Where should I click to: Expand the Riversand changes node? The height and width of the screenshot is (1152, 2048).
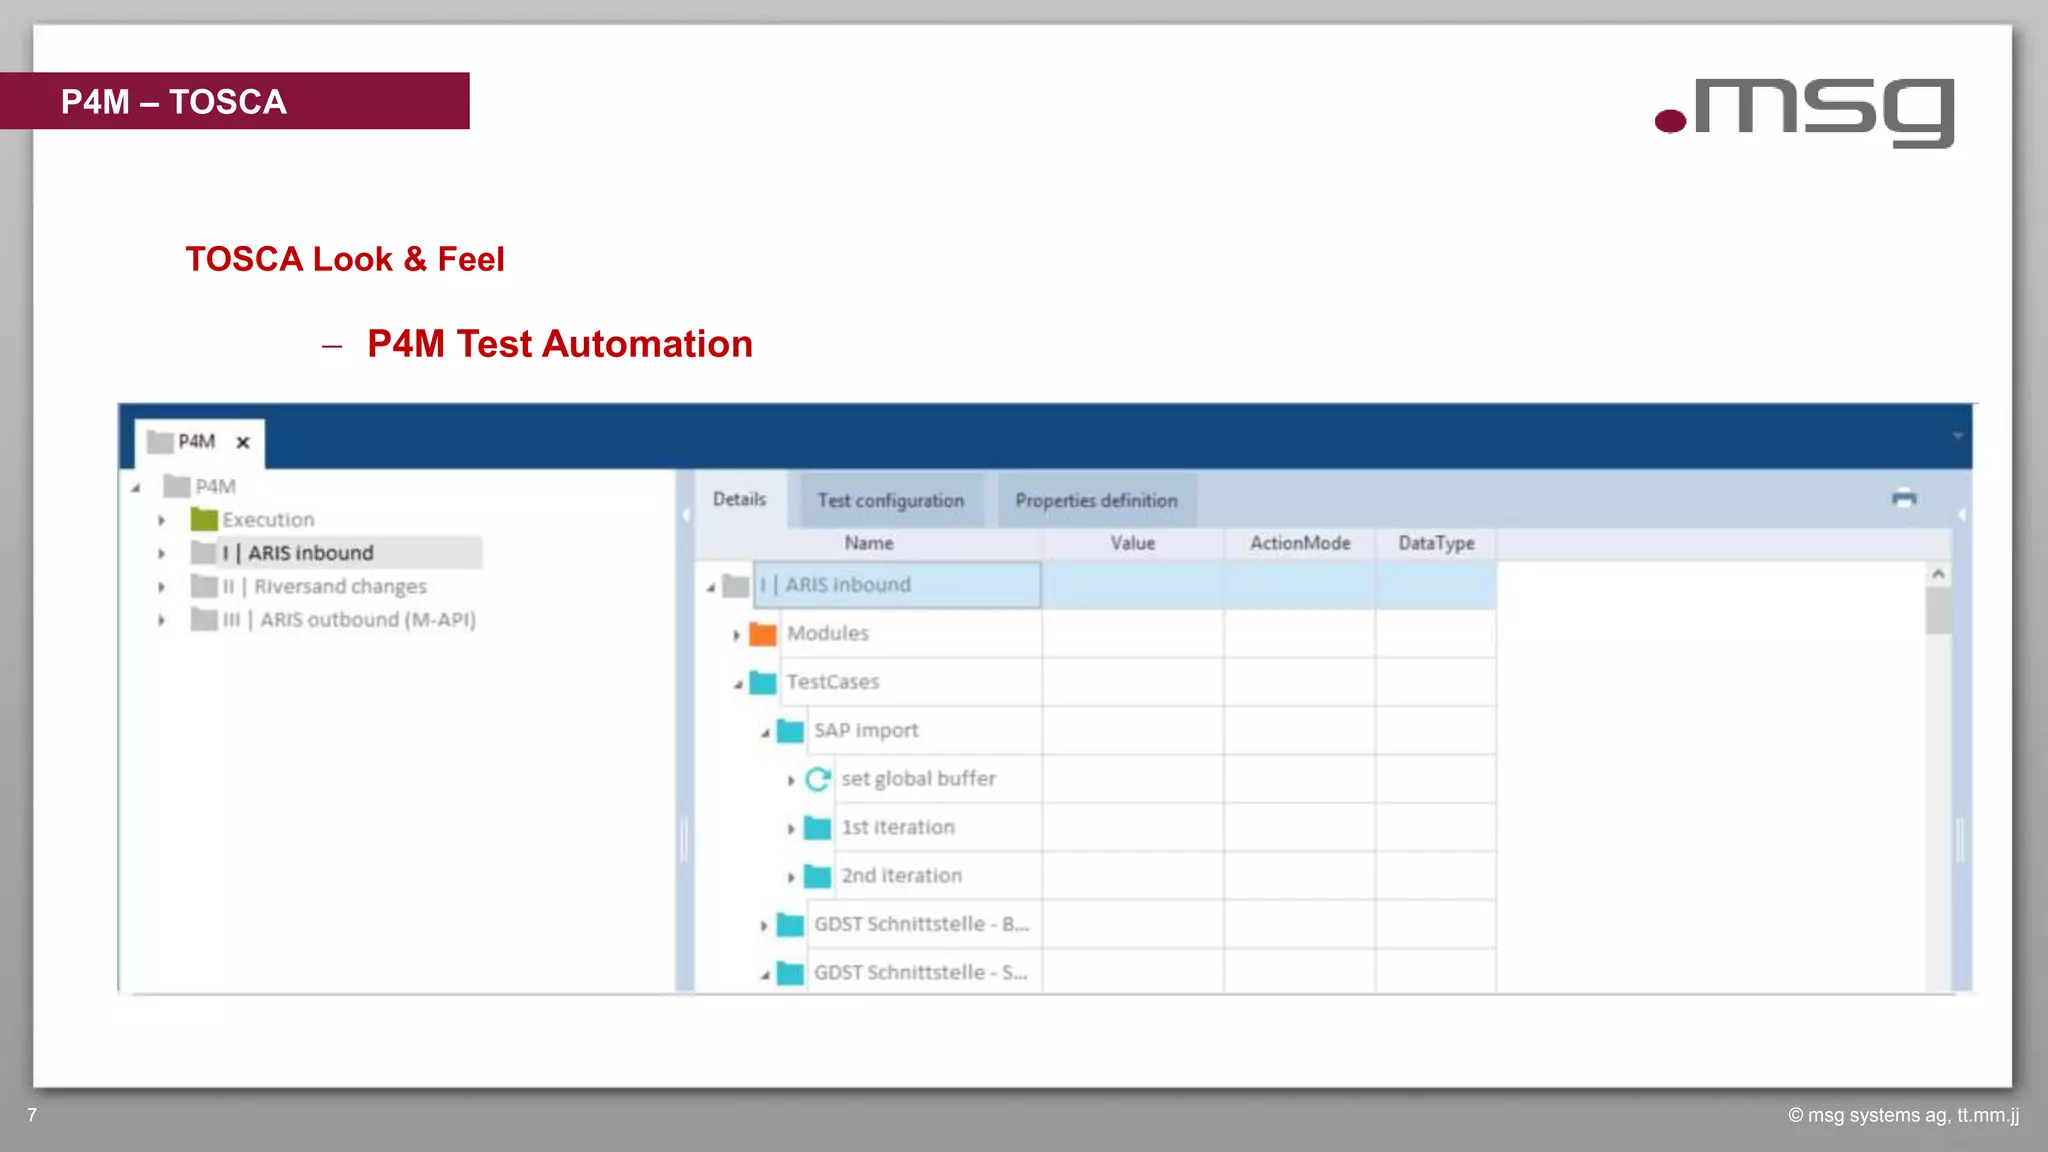(x=161, y=587)
